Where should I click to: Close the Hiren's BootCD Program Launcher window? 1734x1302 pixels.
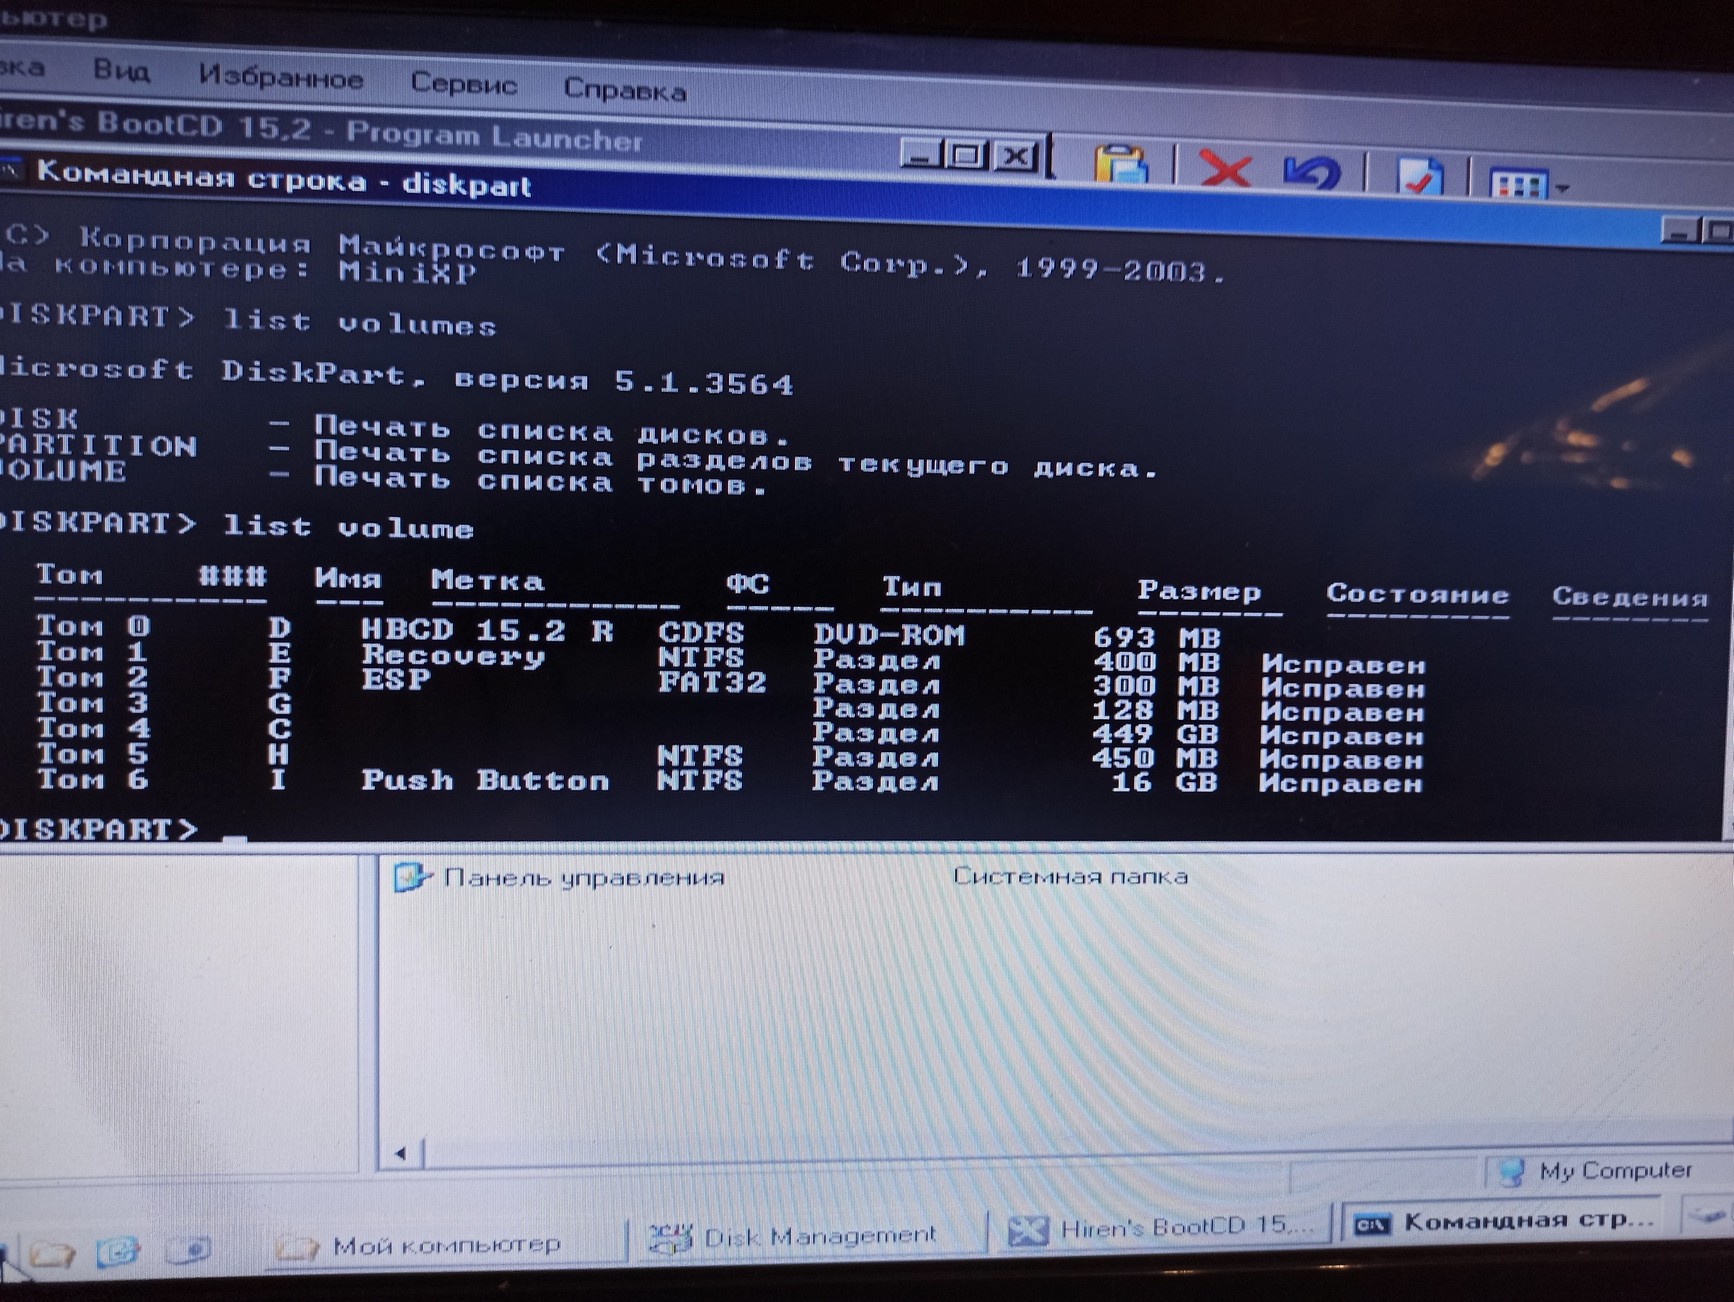(1017, 157)
